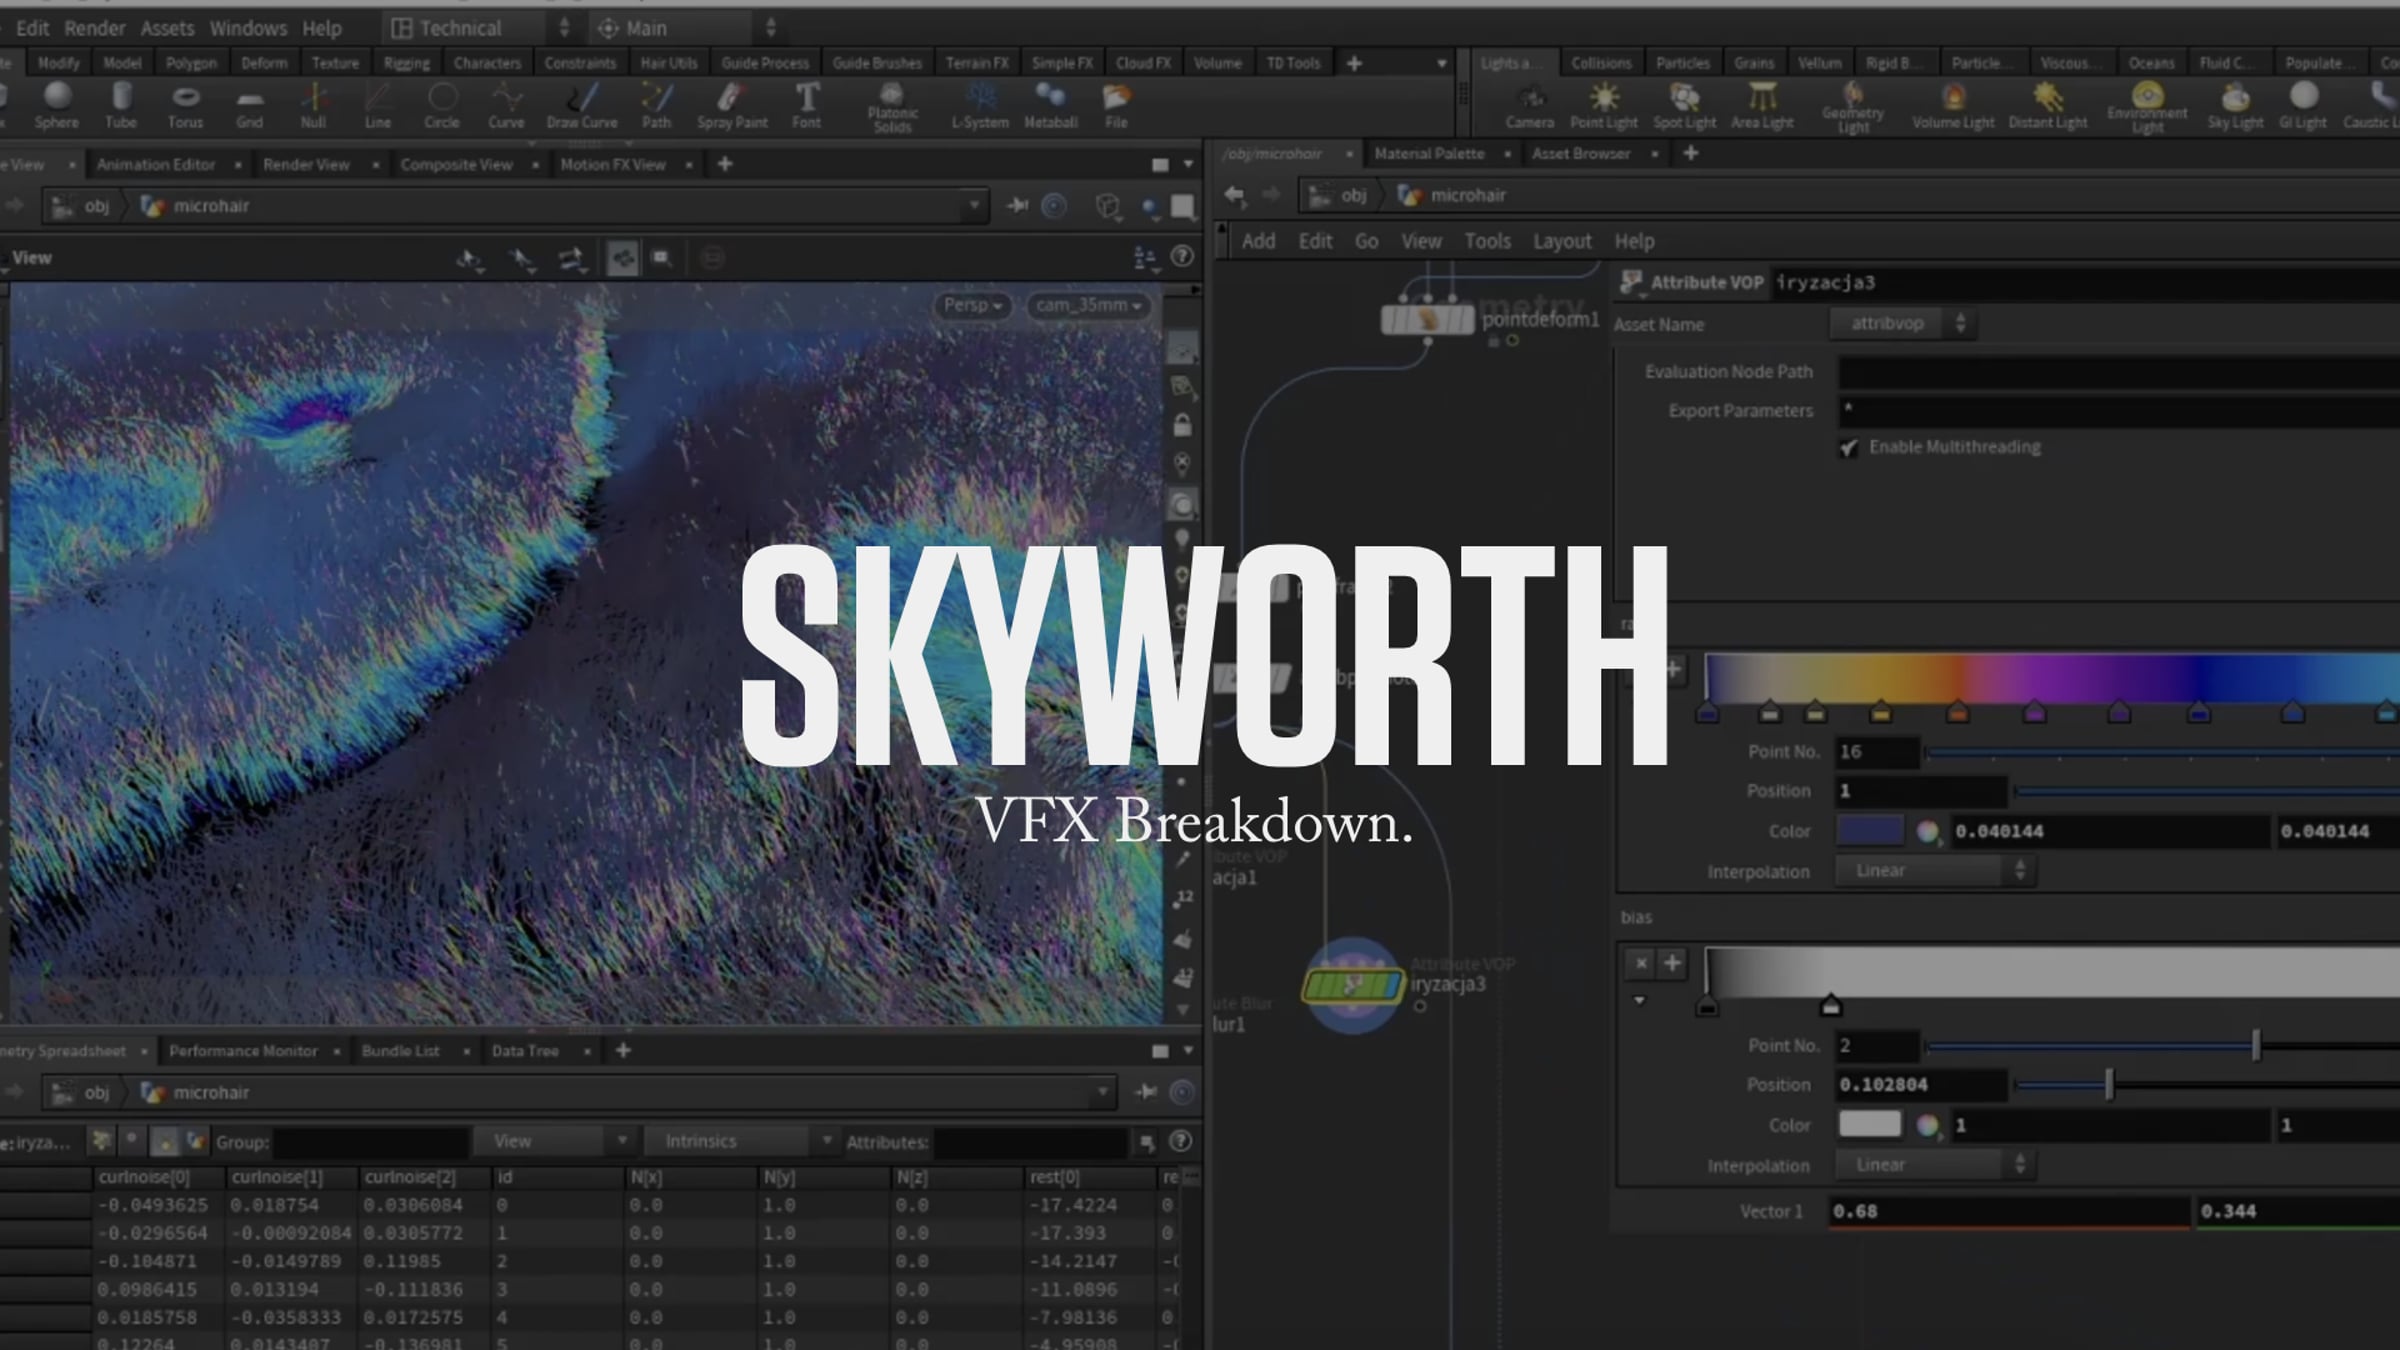
Task: Add a new shelf tab with plus
Action: click(1354, 63)
